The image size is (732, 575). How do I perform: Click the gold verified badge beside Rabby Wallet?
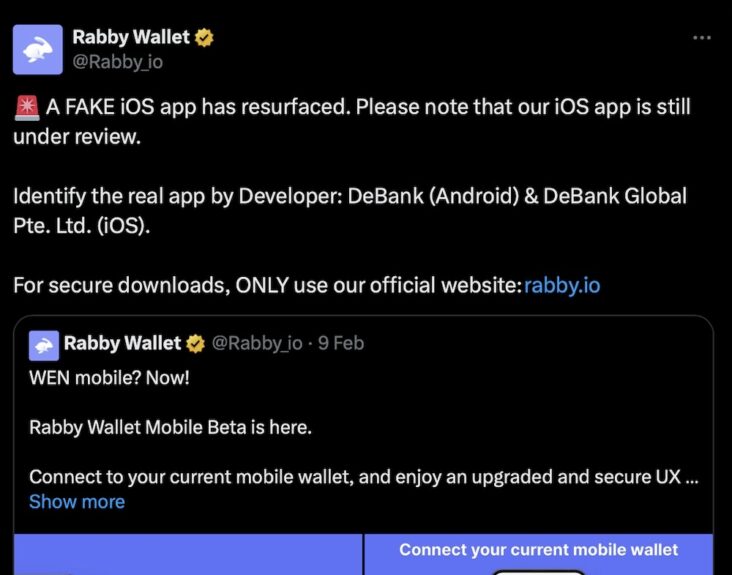(x=204, y=37)
